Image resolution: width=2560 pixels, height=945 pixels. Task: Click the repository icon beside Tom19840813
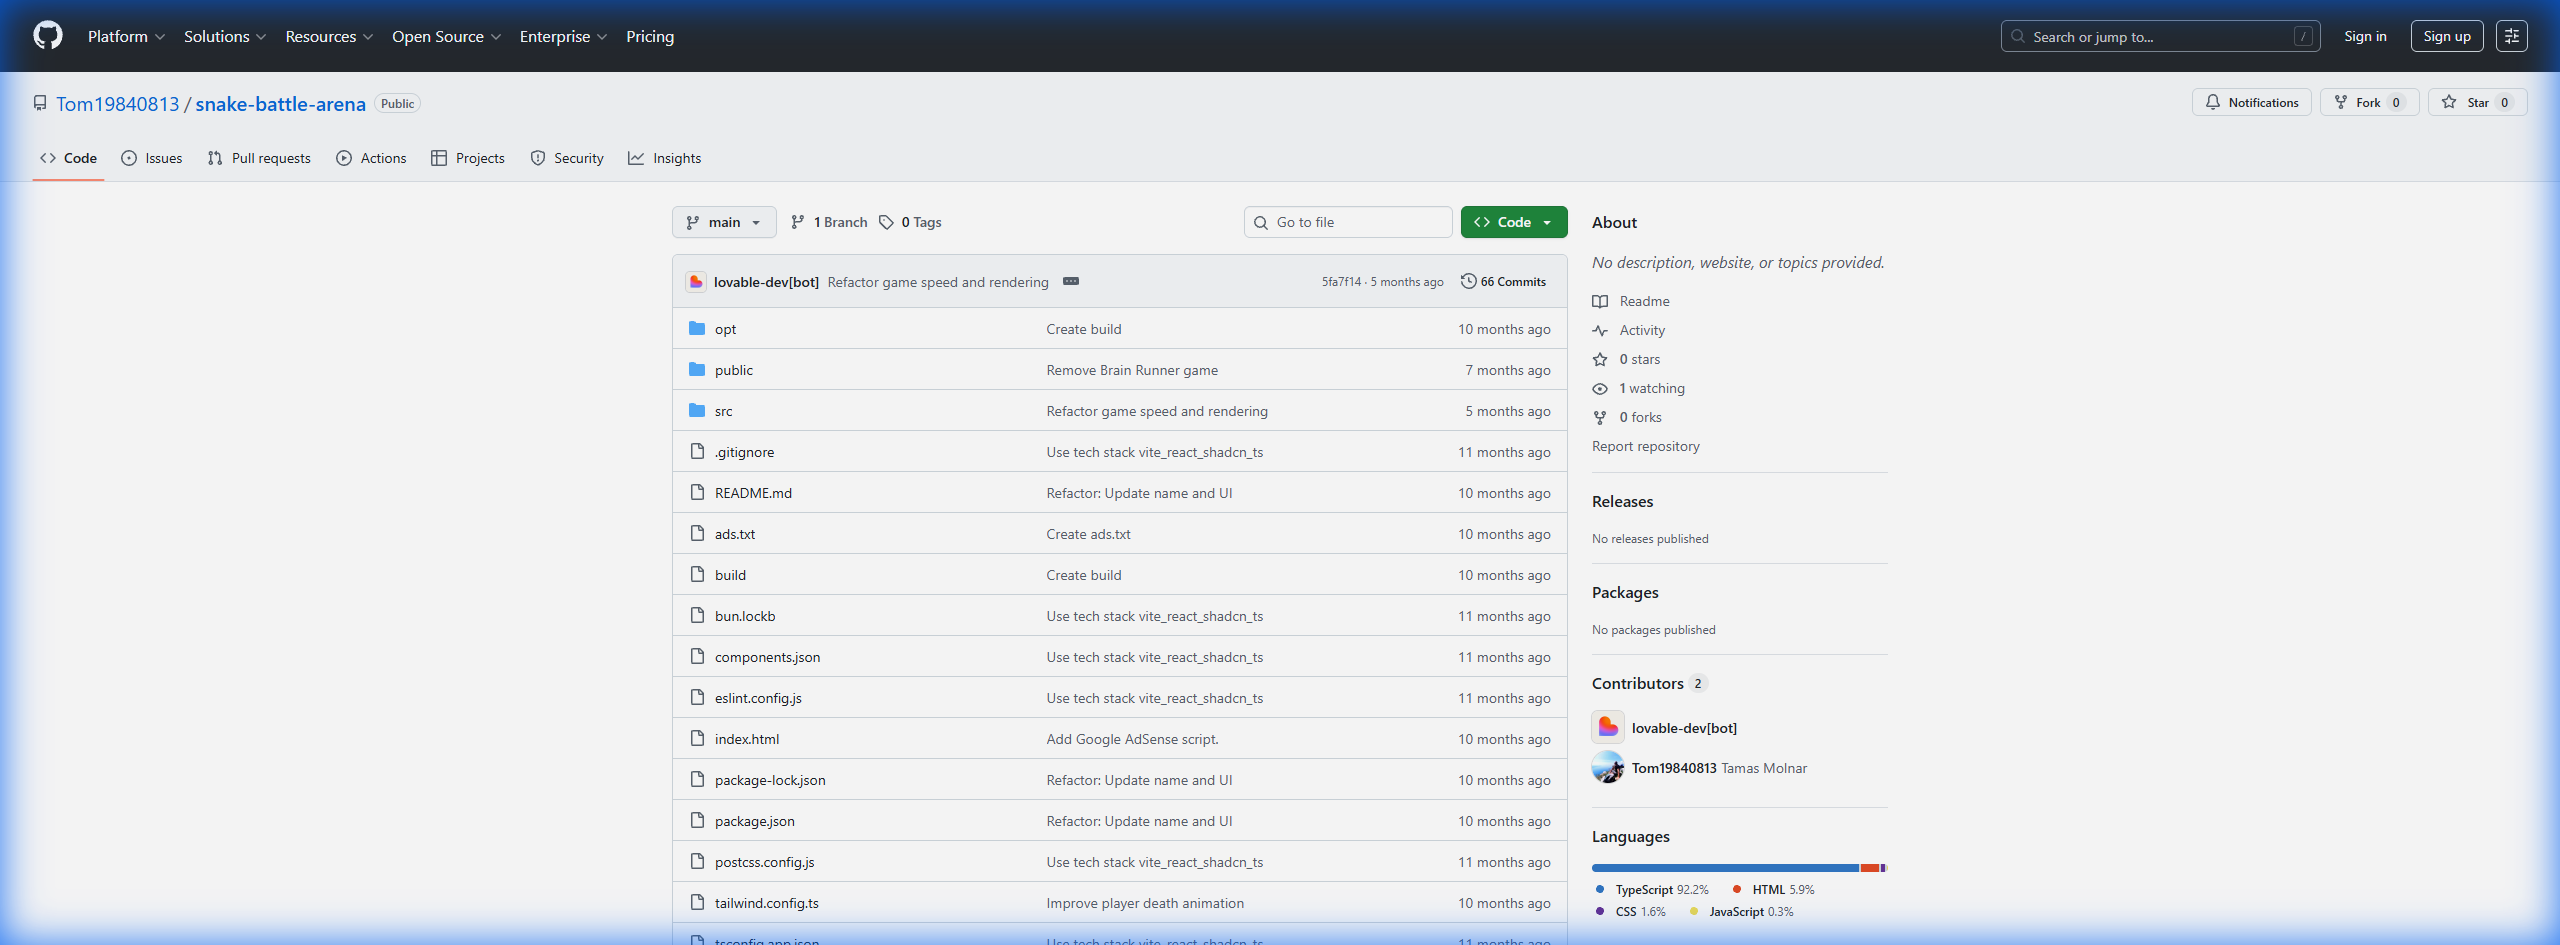tap(40, 103)
